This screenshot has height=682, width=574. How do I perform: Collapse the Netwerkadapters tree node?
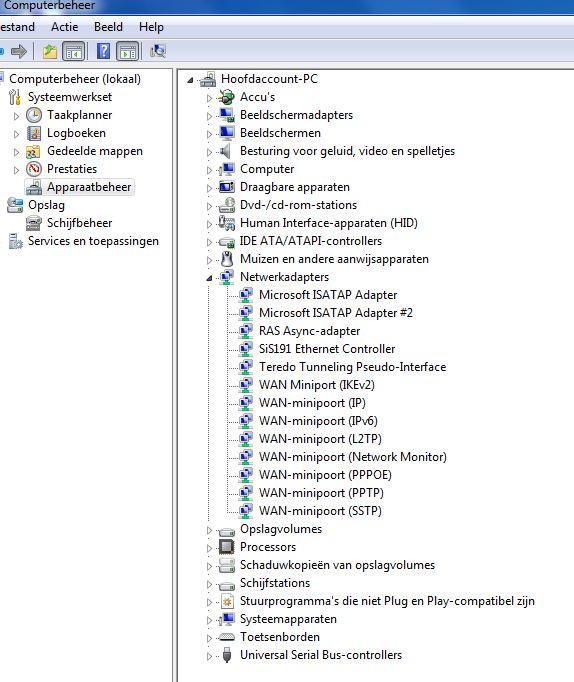coord(209,278)
